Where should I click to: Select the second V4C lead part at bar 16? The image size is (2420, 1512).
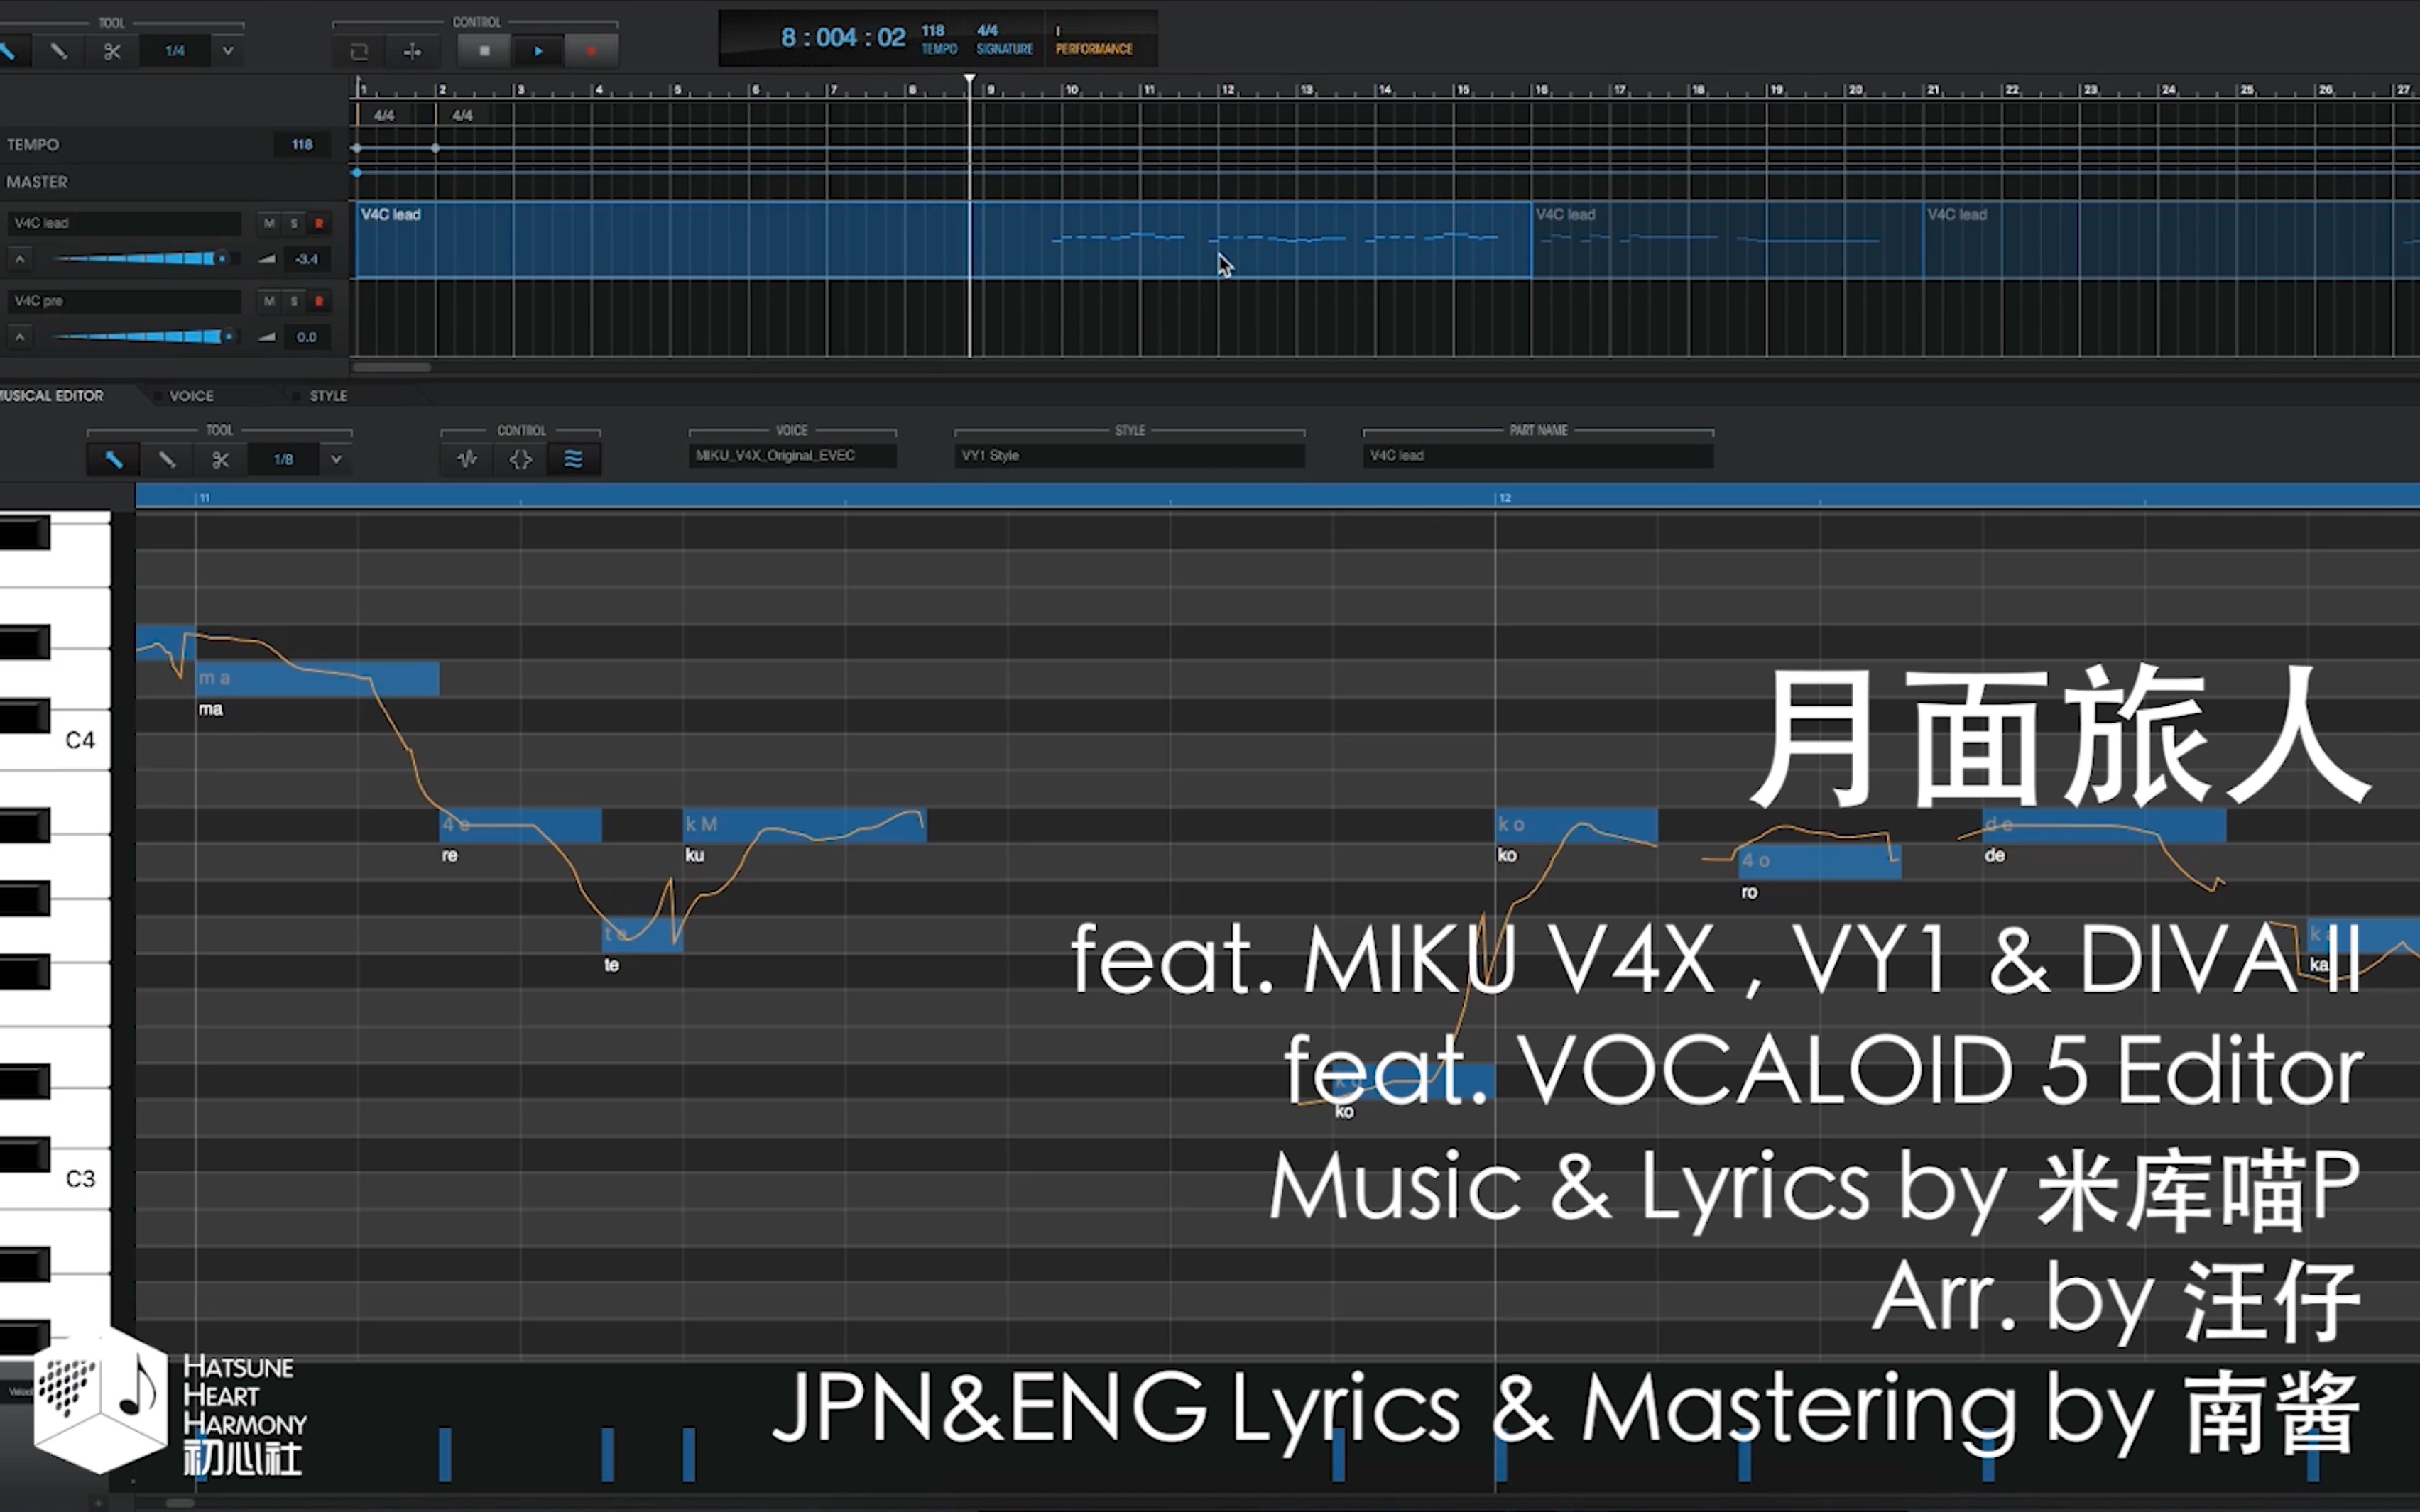tap(1727, 240)
